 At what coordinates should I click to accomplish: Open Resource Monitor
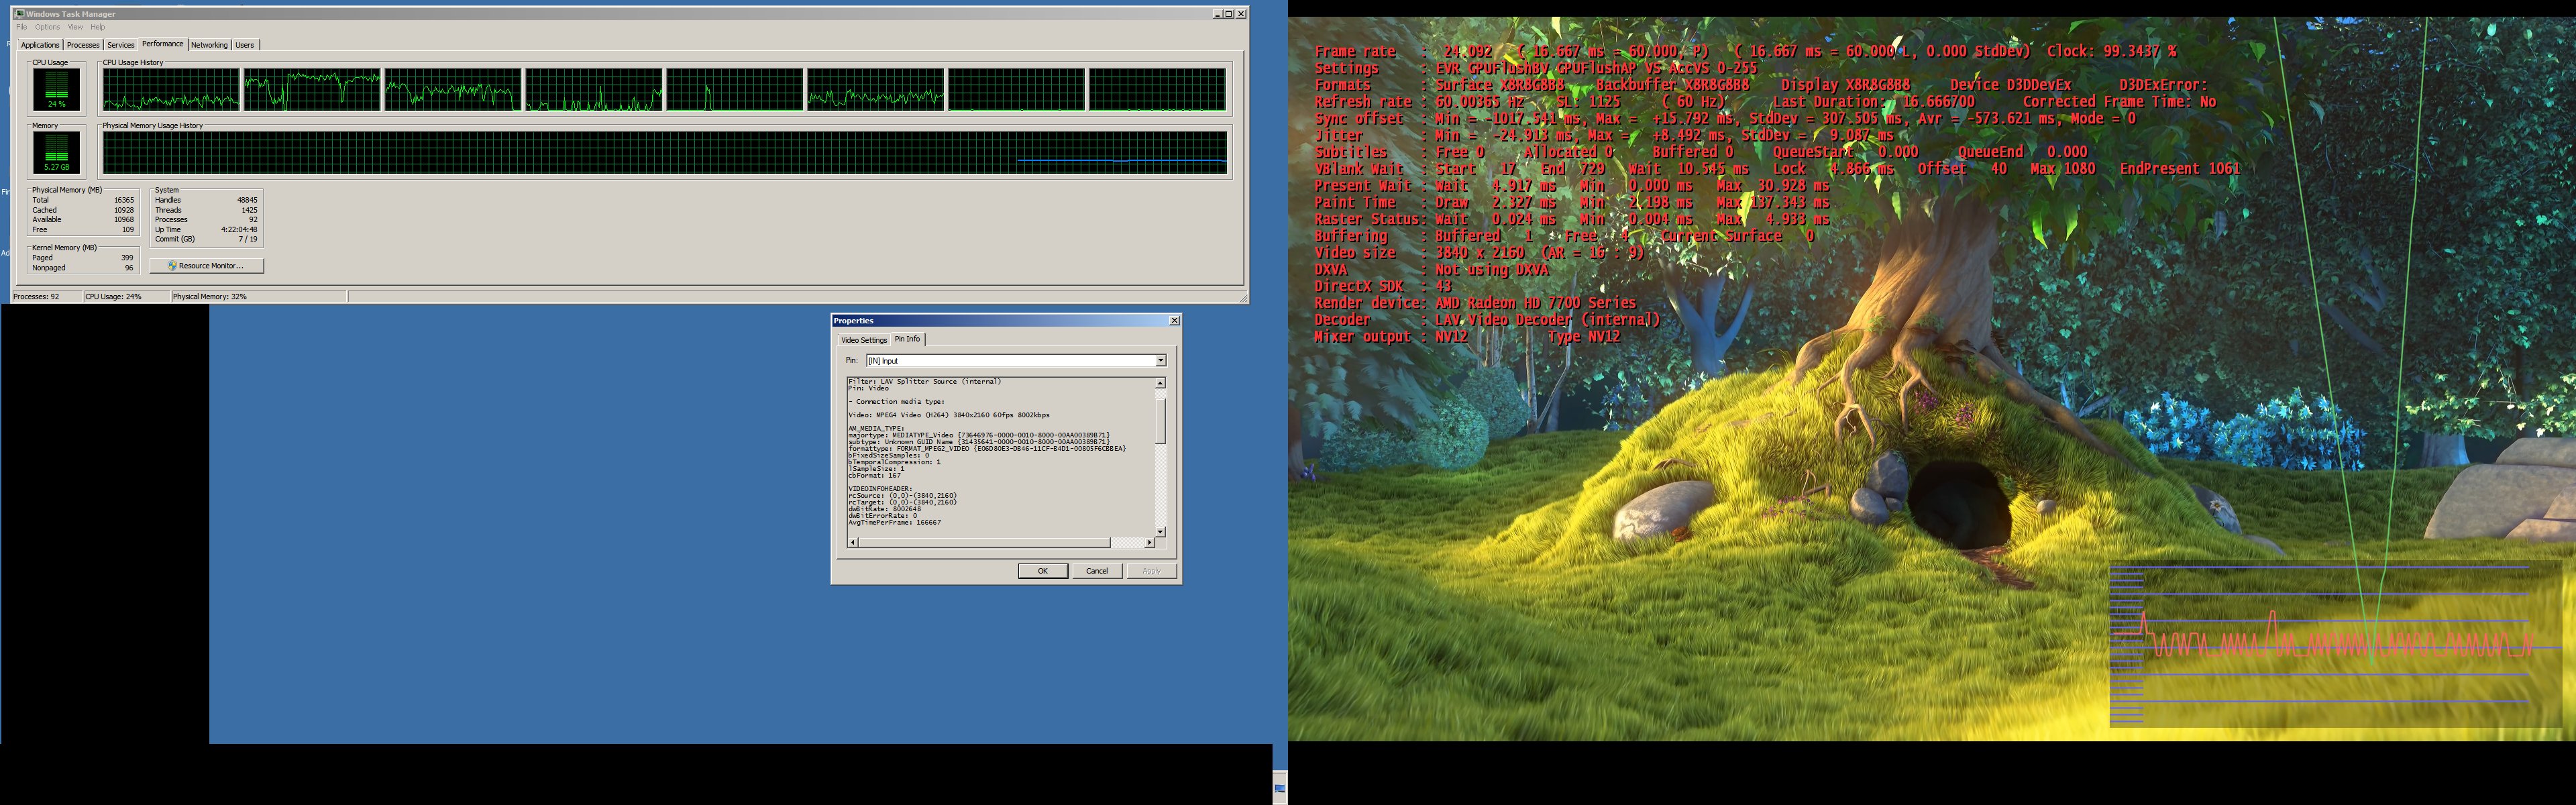(206, 266)
